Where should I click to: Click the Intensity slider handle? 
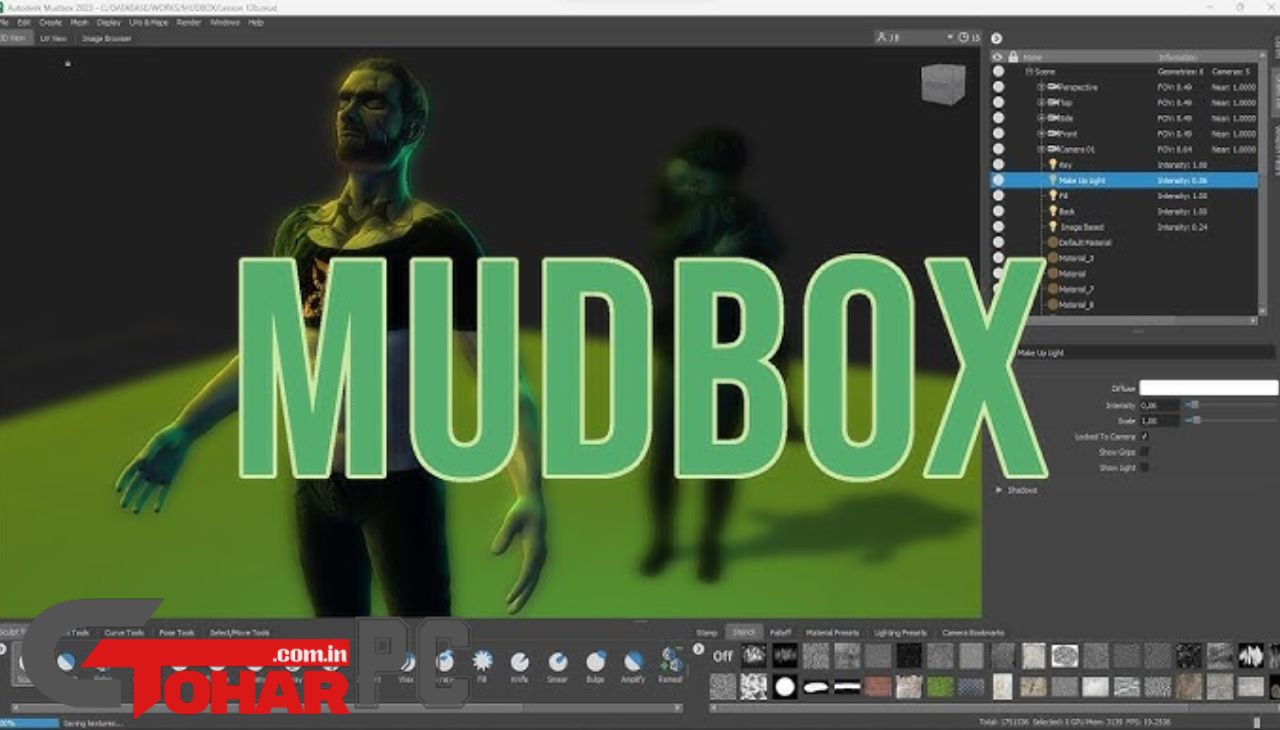1194,405
